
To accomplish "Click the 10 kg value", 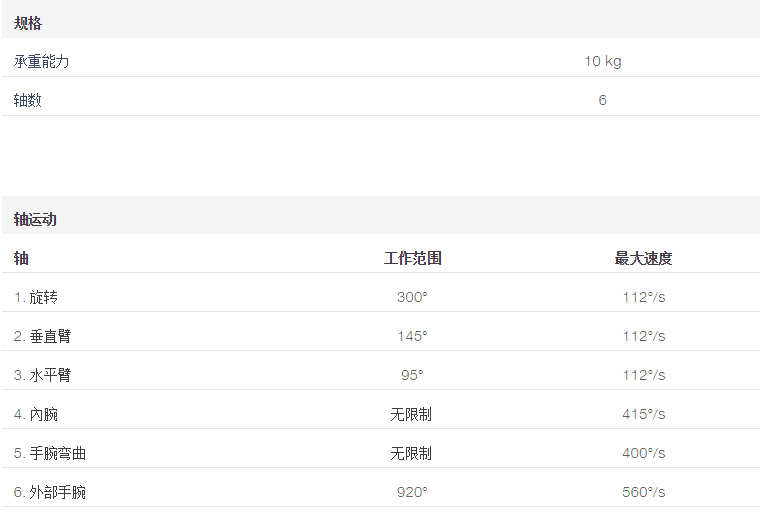I will click(x=602, y=61).
